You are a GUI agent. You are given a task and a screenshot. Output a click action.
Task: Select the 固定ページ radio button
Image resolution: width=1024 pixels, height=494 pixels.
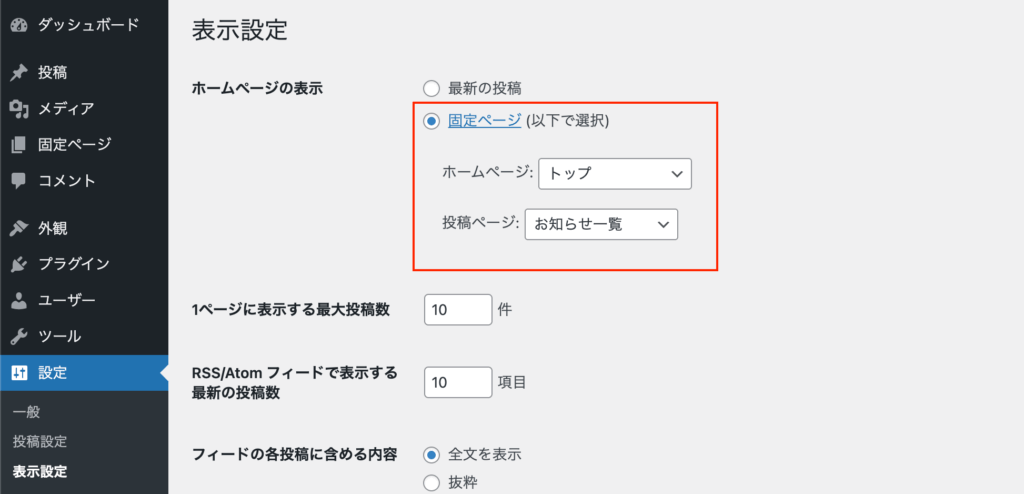click(432, 121)
